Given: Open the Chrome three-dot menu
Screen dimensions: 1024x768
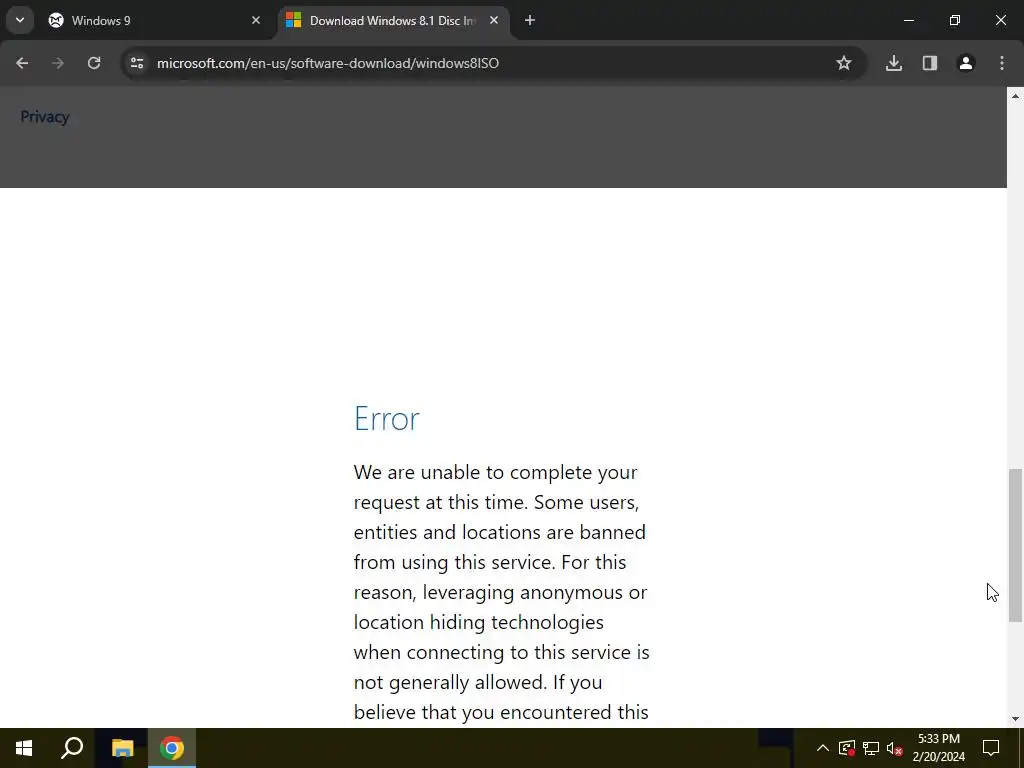Looking at the screenshot, I should point(1002,63).
